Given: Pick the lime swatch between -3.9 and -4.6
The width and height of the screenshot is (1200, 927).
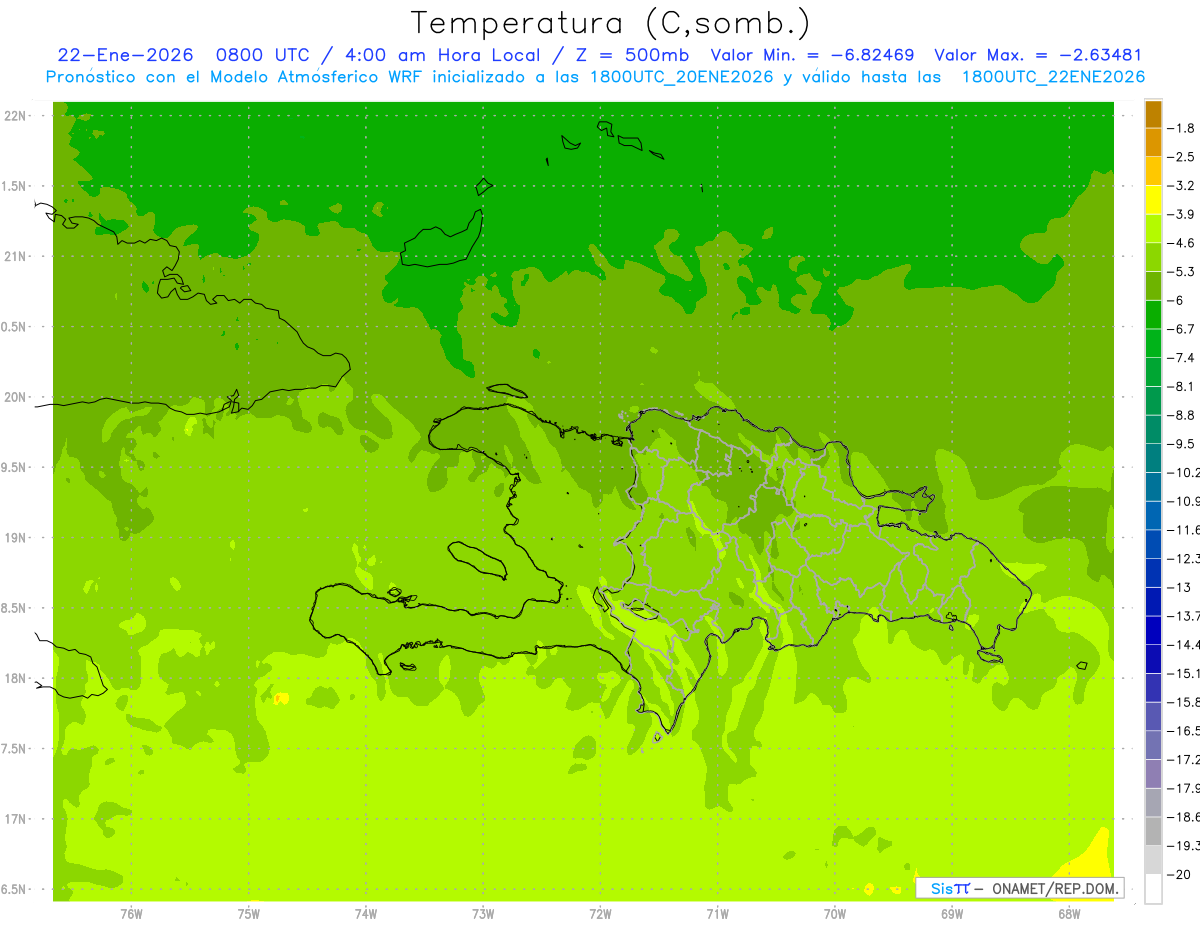Looking at the screenshot, I should click(x=1153, y=229).
